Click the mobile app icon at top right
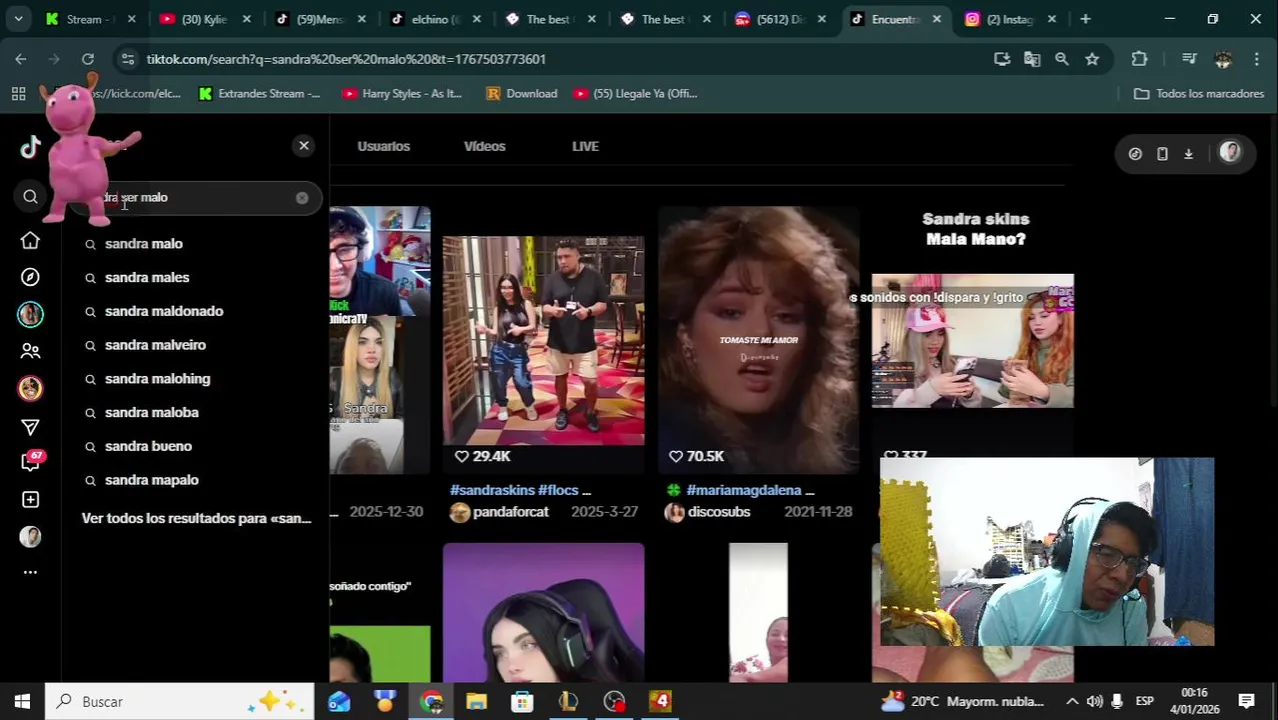Viewport: 1278px width, 720px height. tap(1162, 154)
